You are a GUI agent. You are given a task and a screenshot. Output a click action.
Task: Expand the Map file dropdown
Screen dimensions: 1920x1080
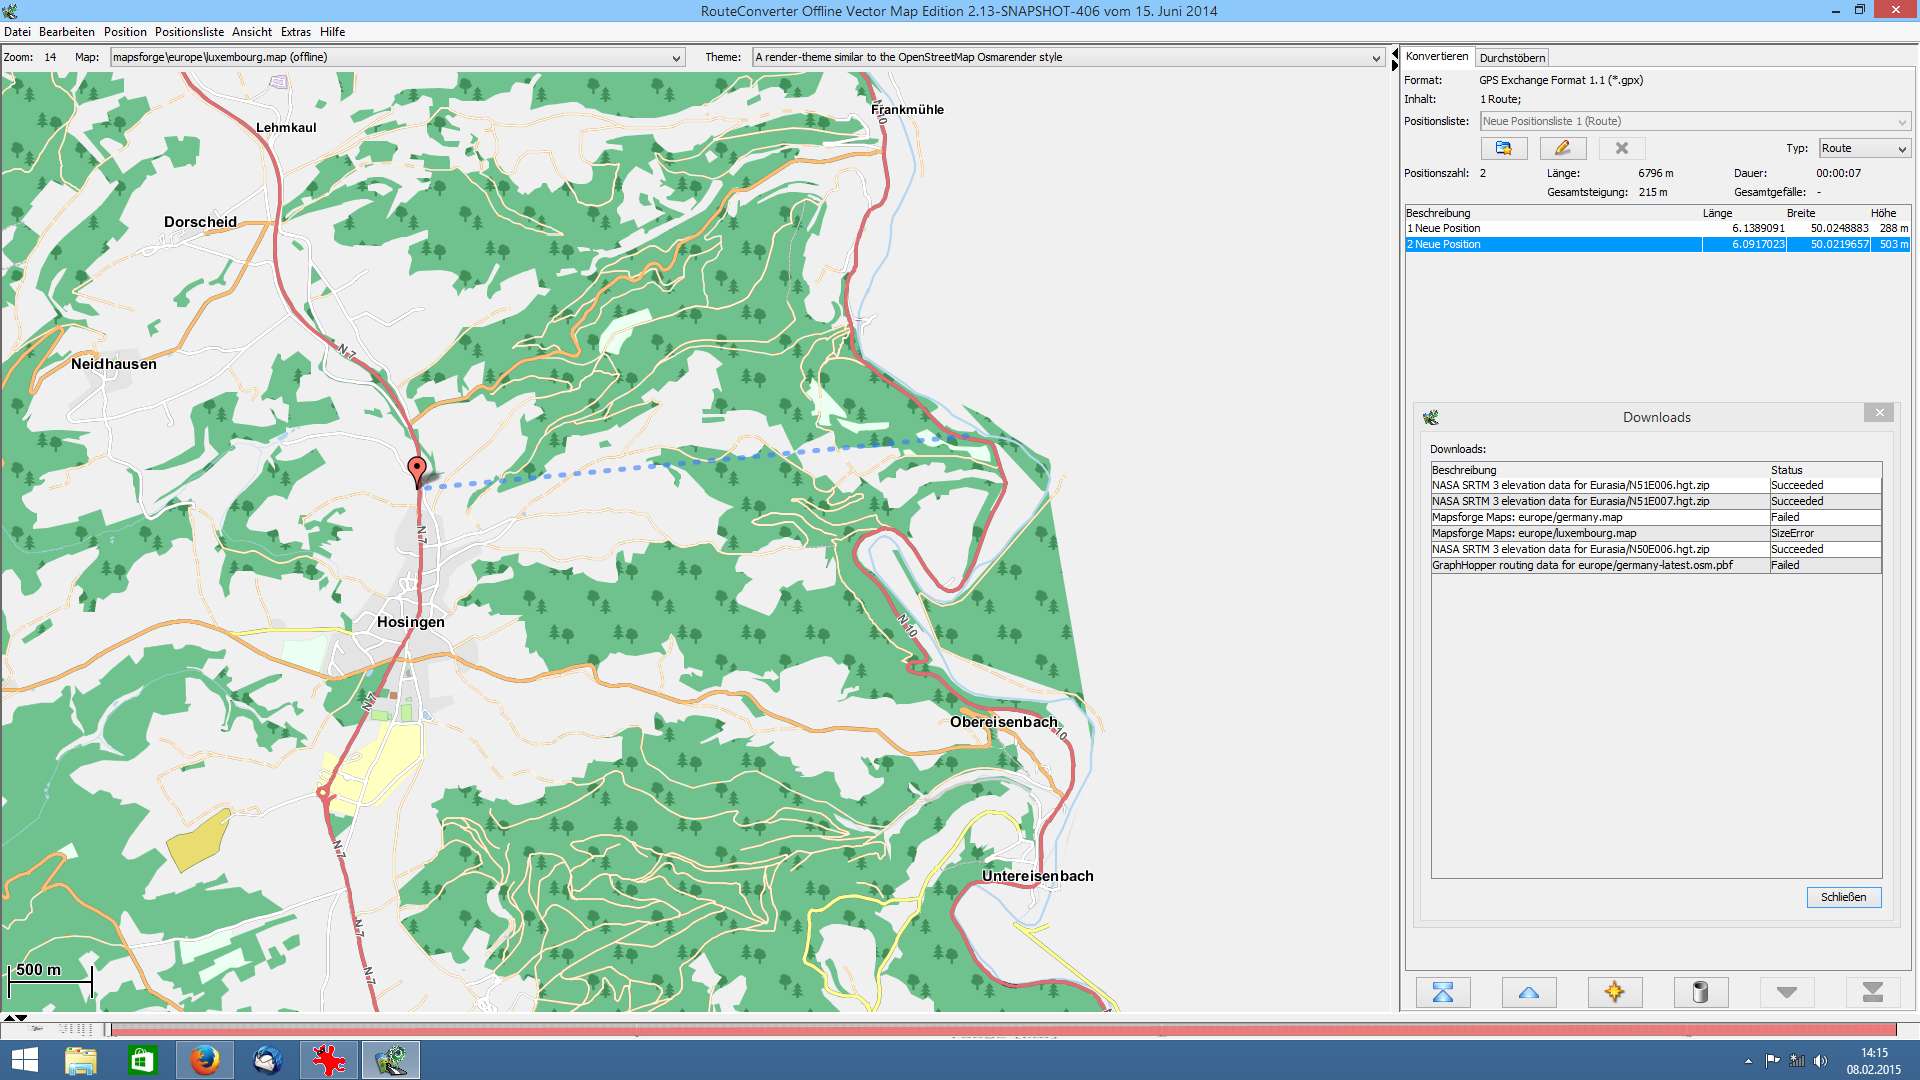[x=676, y=58]
